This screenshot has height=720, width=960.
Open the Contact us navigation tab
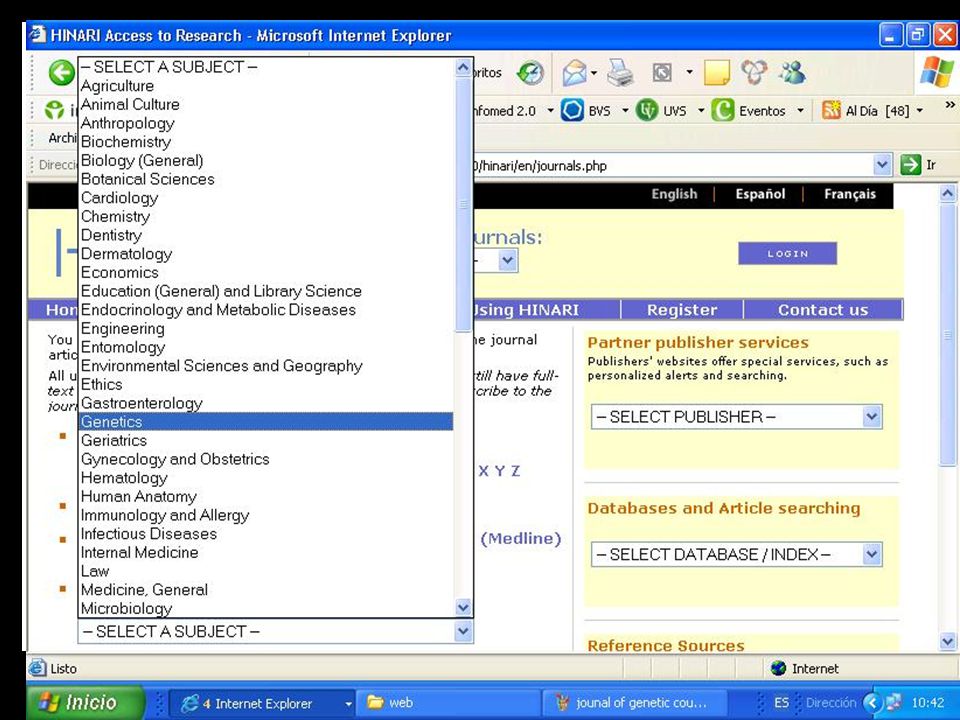(823, 310)
